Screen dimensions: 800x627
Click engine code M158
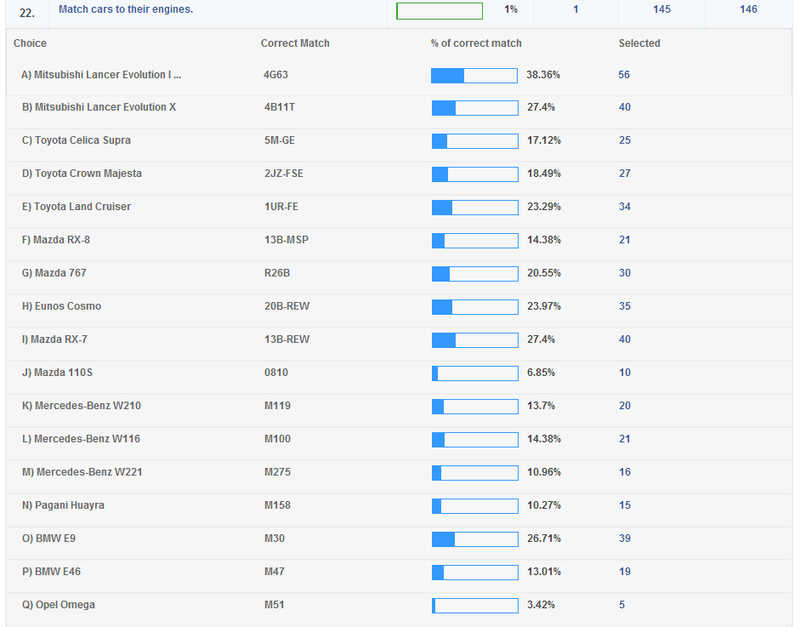click(x=277, y=505)
